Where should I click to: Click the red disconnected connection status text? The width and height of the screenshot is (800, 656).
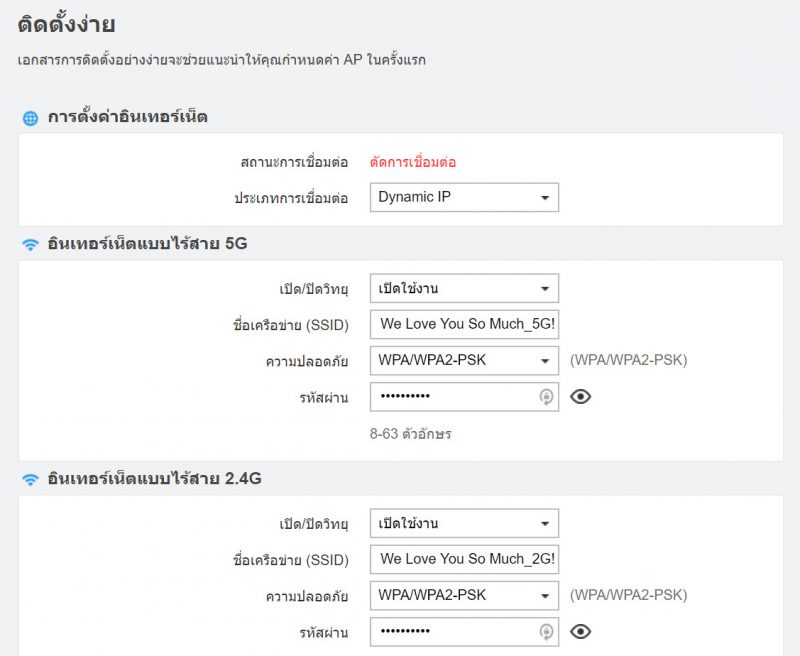[413, 162]
